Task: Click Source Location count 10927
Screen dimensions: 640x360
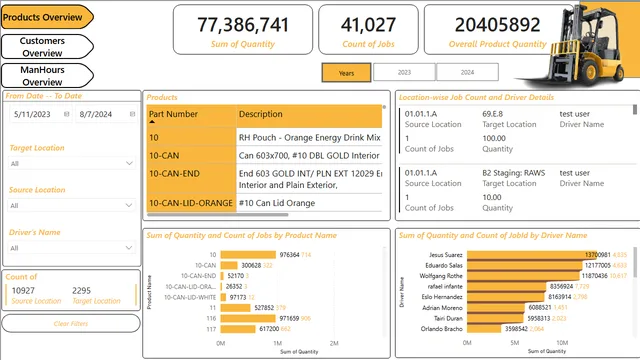Action: click(23, 291)
